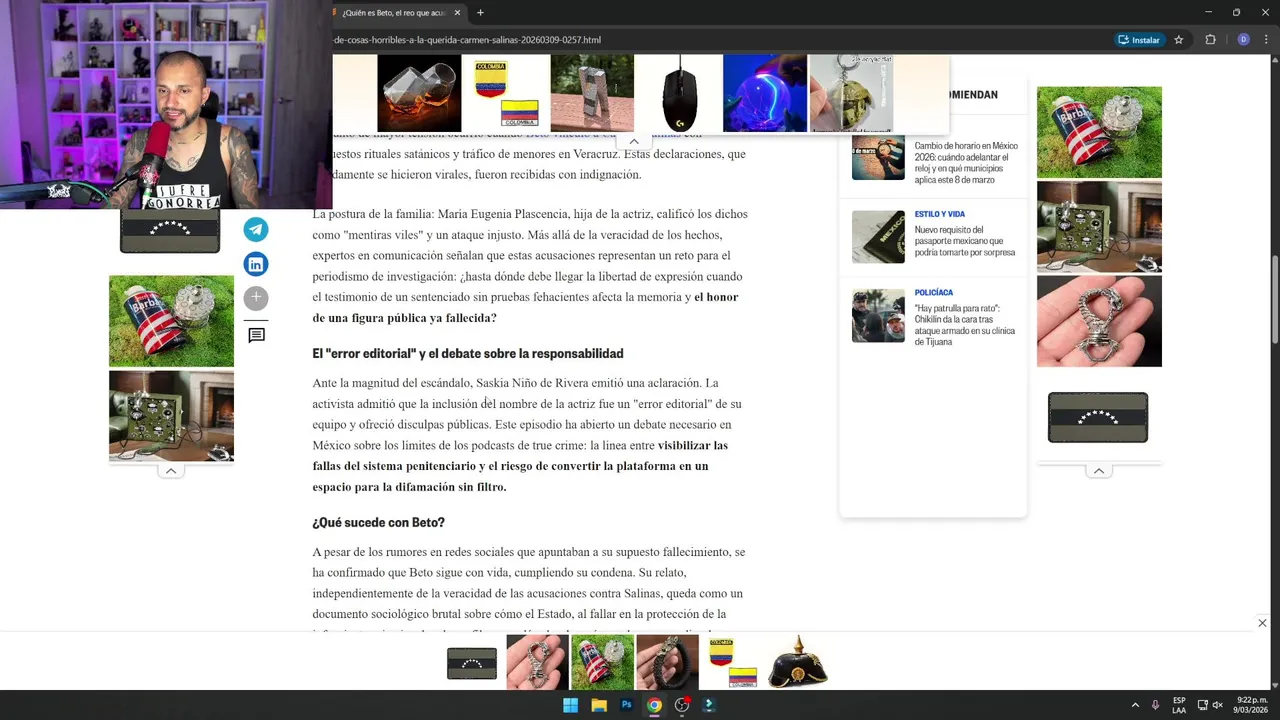The width and height of the screenshot is (1280, 720).
Task: Collapse the right sidebar ad chevron
Action: (1098, 471)
